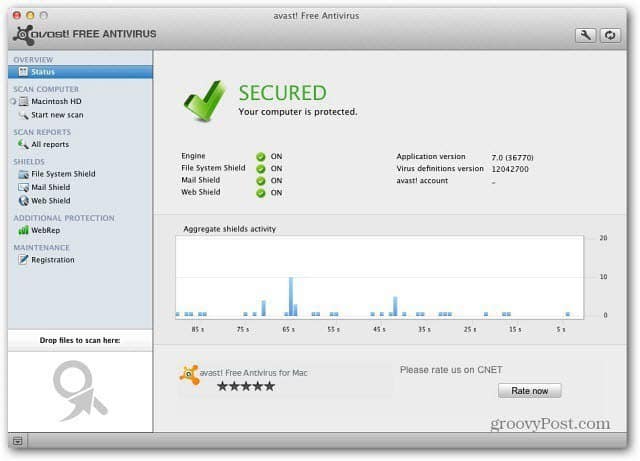Click 'Please rate us on CNET' text

[451, 370]
